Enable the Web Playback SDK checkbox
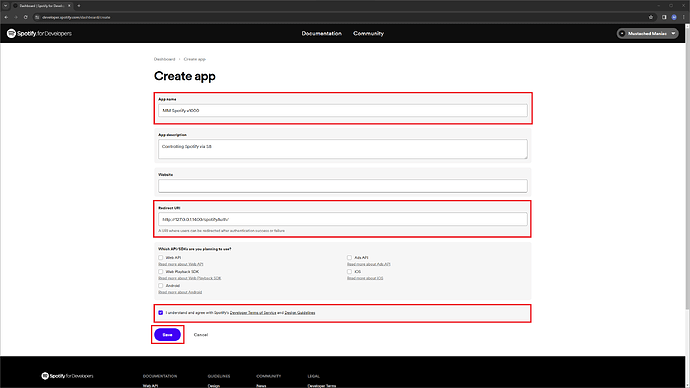The width and height of the screenshot is (690, 388). pyautogui.click(x=161, y=272)
